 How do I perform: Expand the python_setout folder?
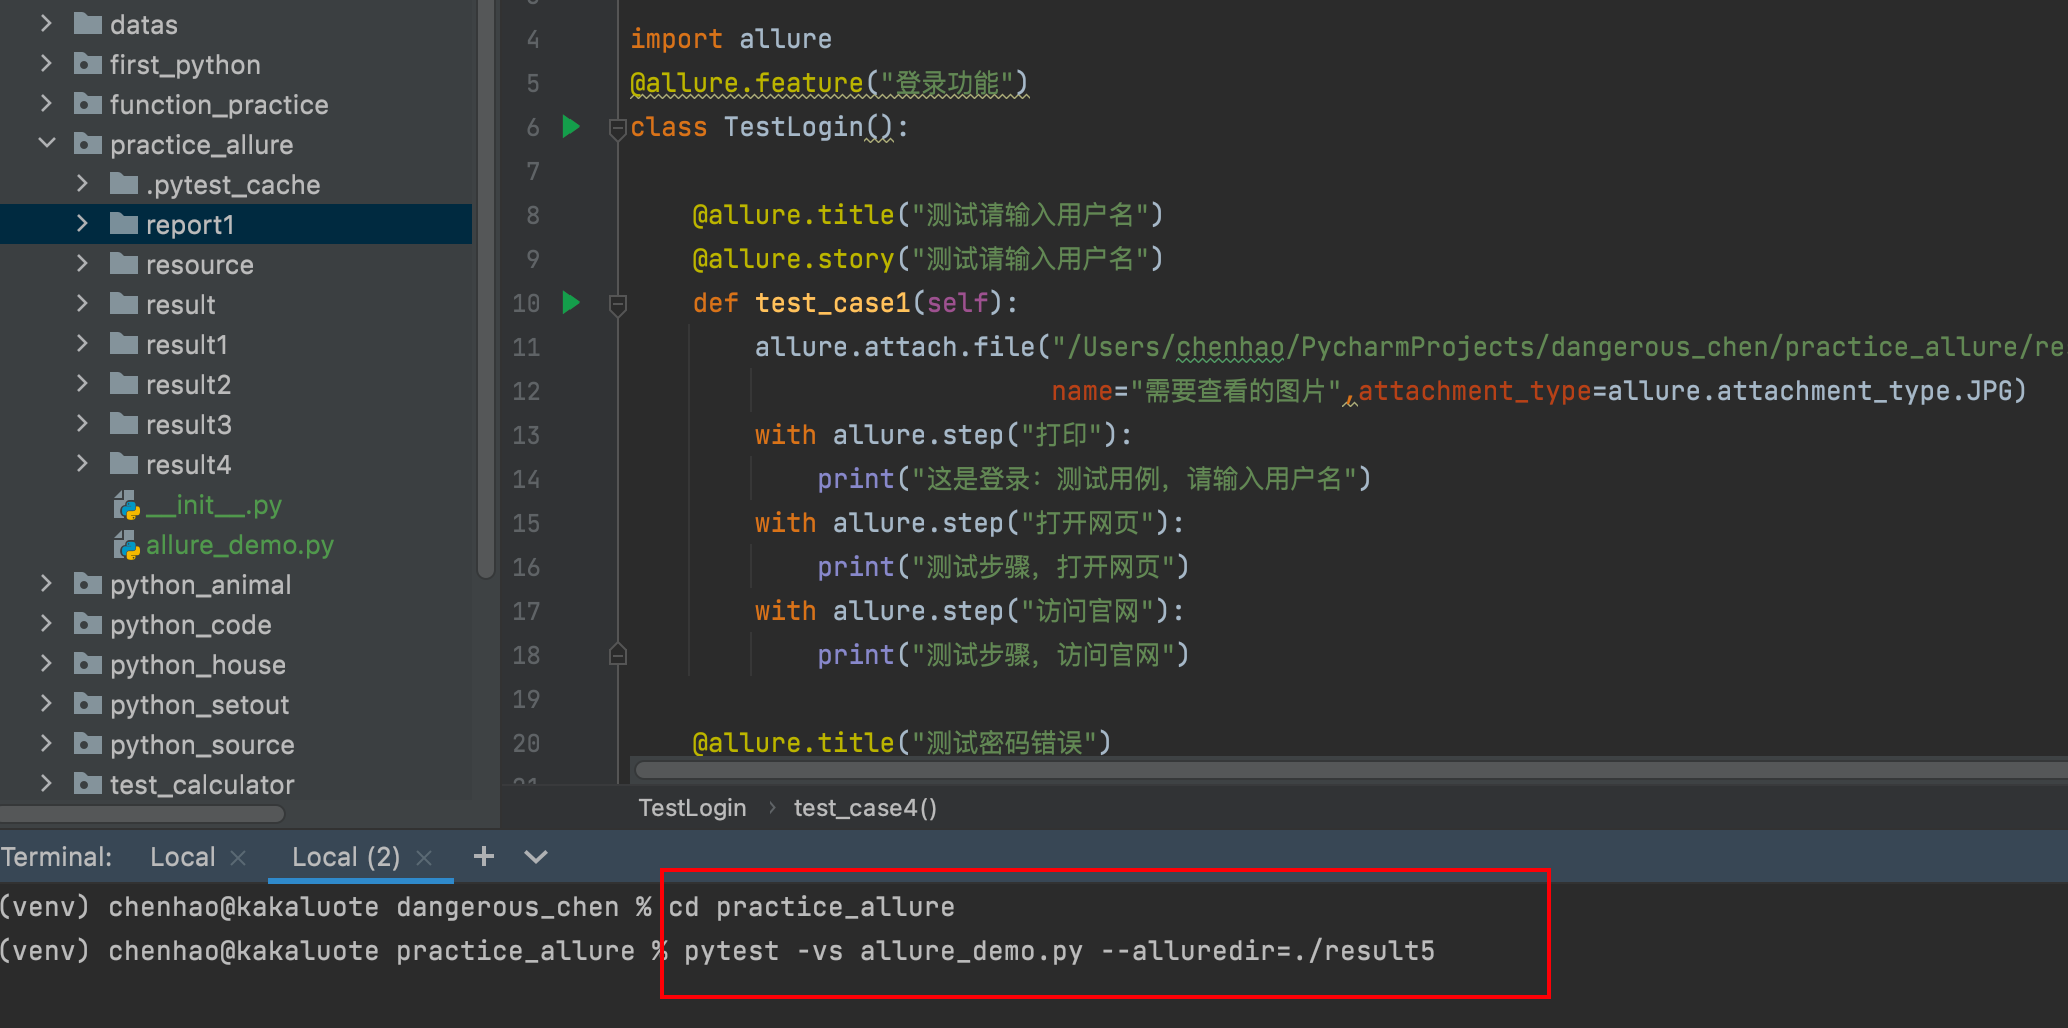pos(46,704)
